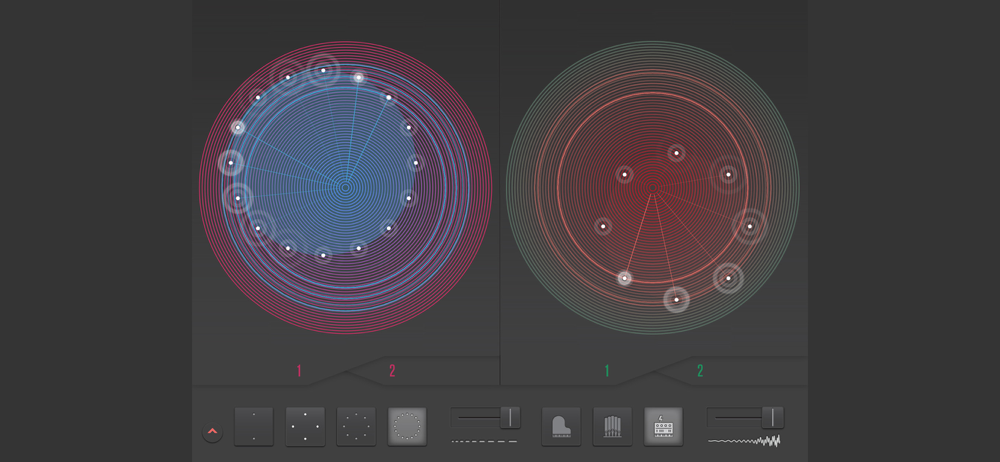Switch to red tab 1 under left circle
The width and height of the screenshot is (1000, 462).
click(x=298, y=371)
